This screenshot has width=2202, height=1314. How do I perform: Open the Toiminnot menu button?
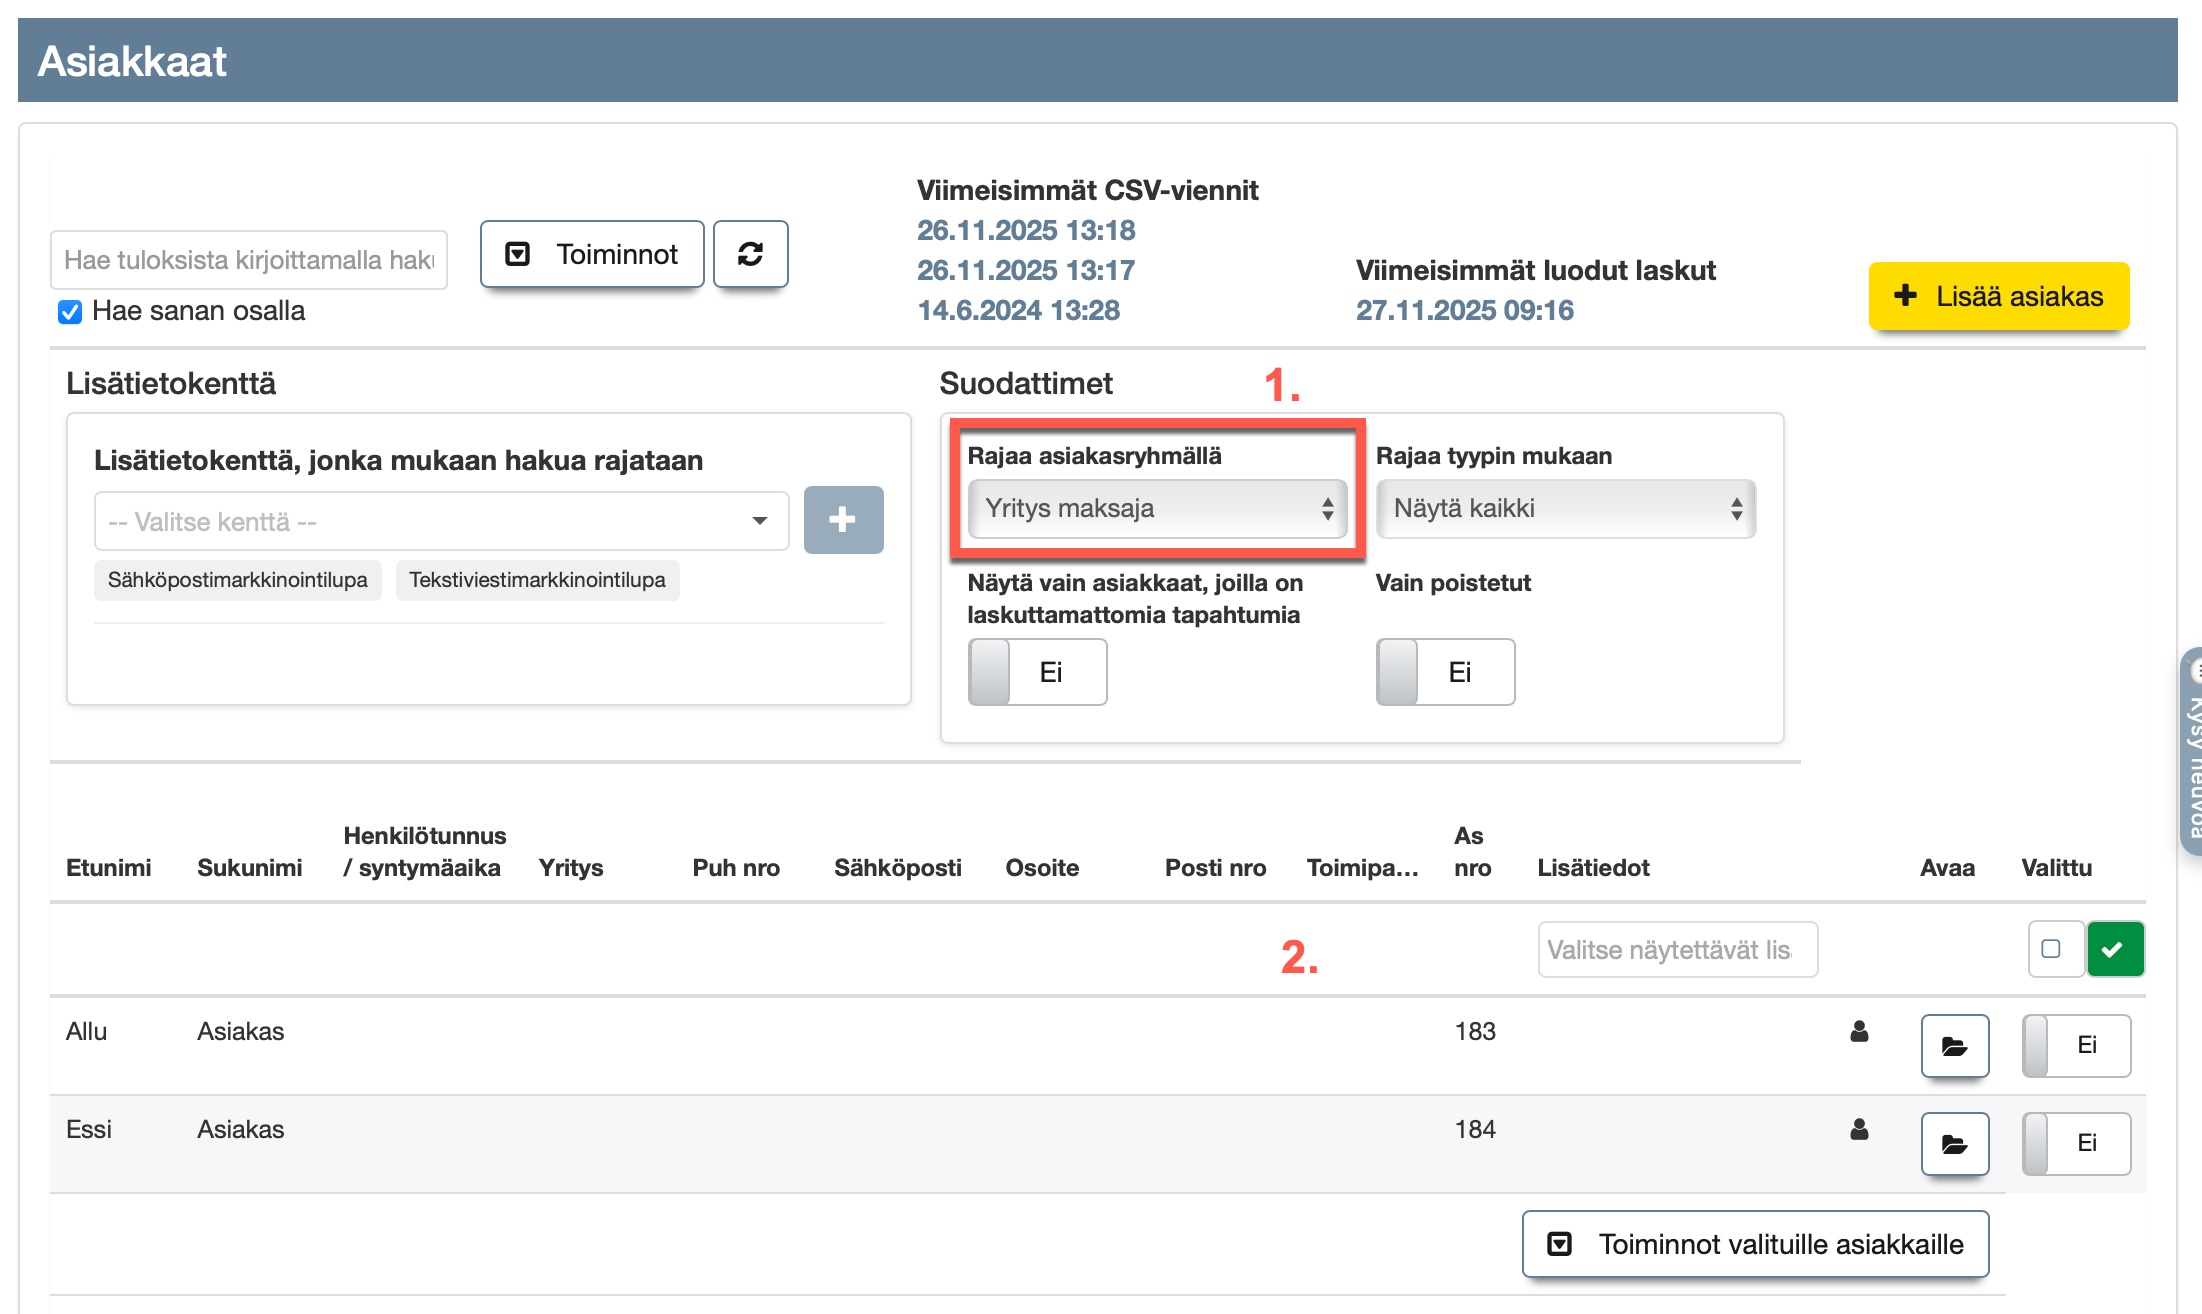pyautogui.click(x=592, y=254)
